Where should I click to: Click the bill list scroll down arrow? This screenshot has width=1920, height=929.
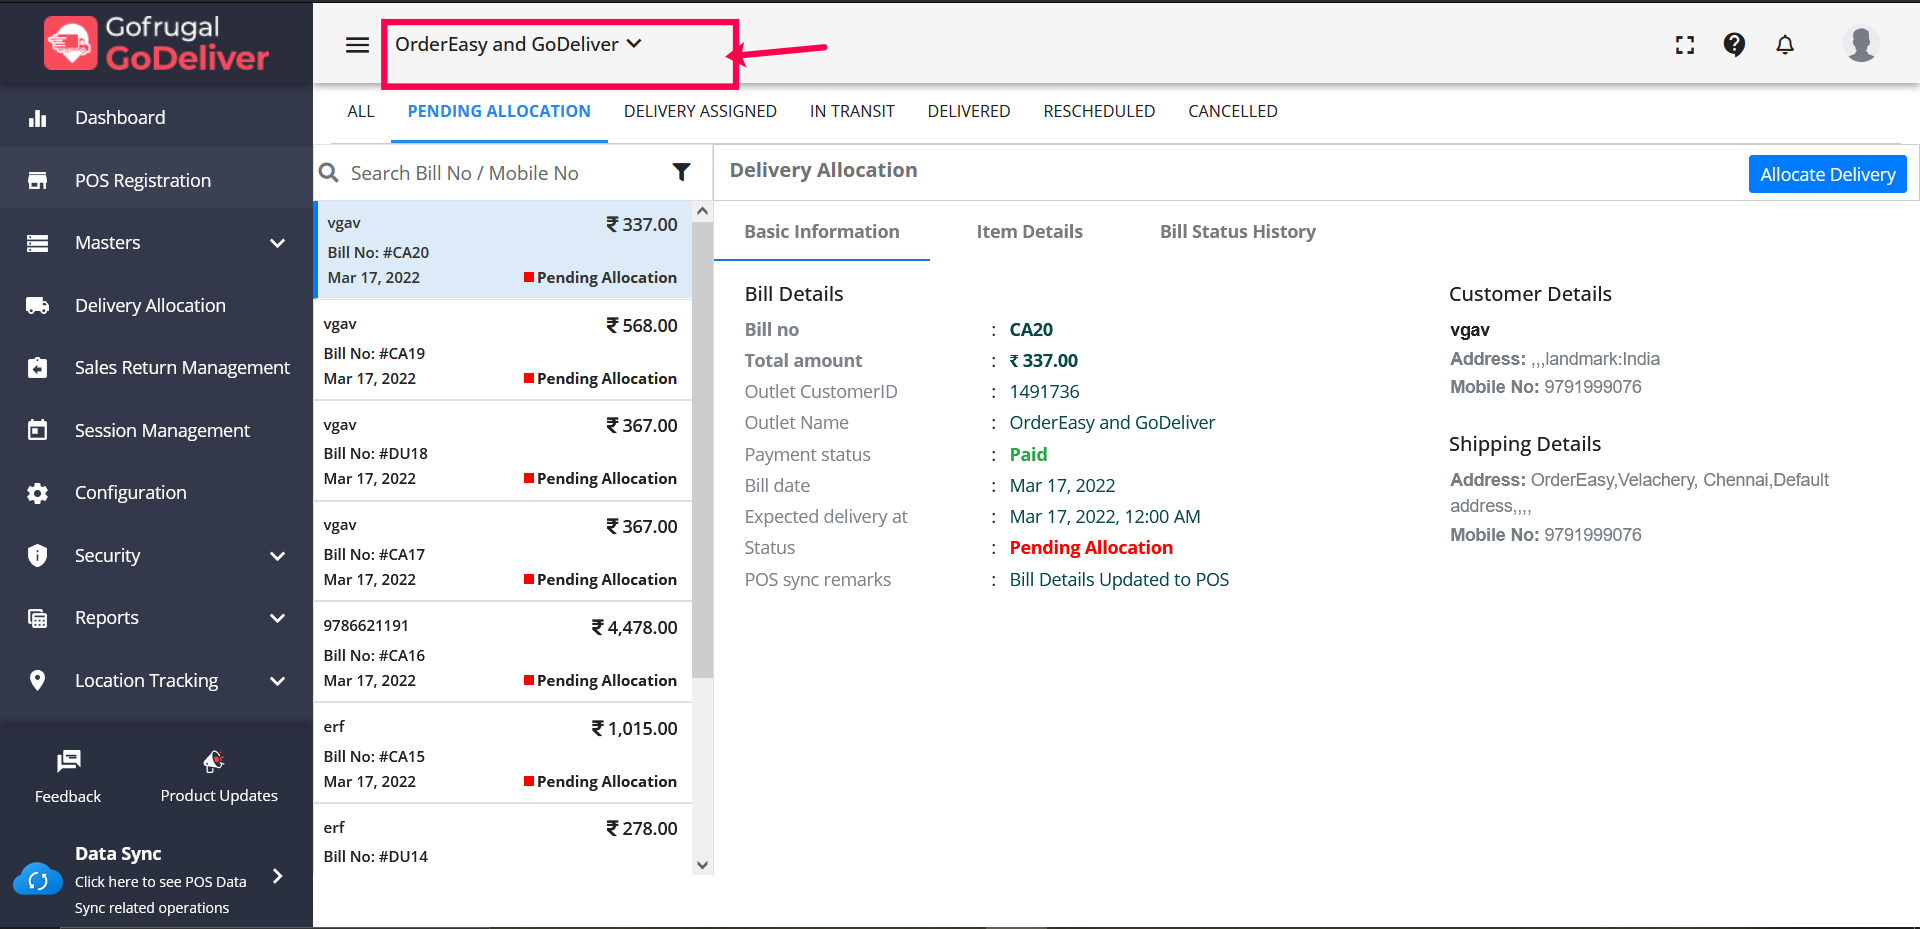(x=702, y=865)
